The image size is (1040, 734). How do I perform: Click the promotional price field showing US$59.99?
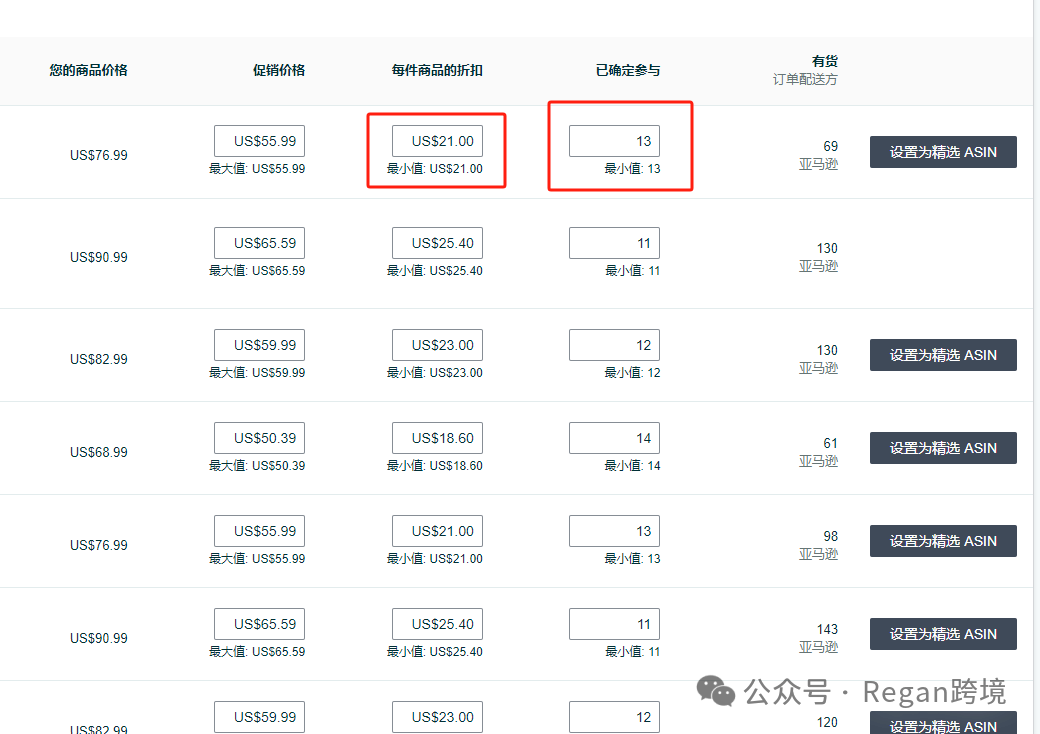pyautogui.click(x=259, y=344)
